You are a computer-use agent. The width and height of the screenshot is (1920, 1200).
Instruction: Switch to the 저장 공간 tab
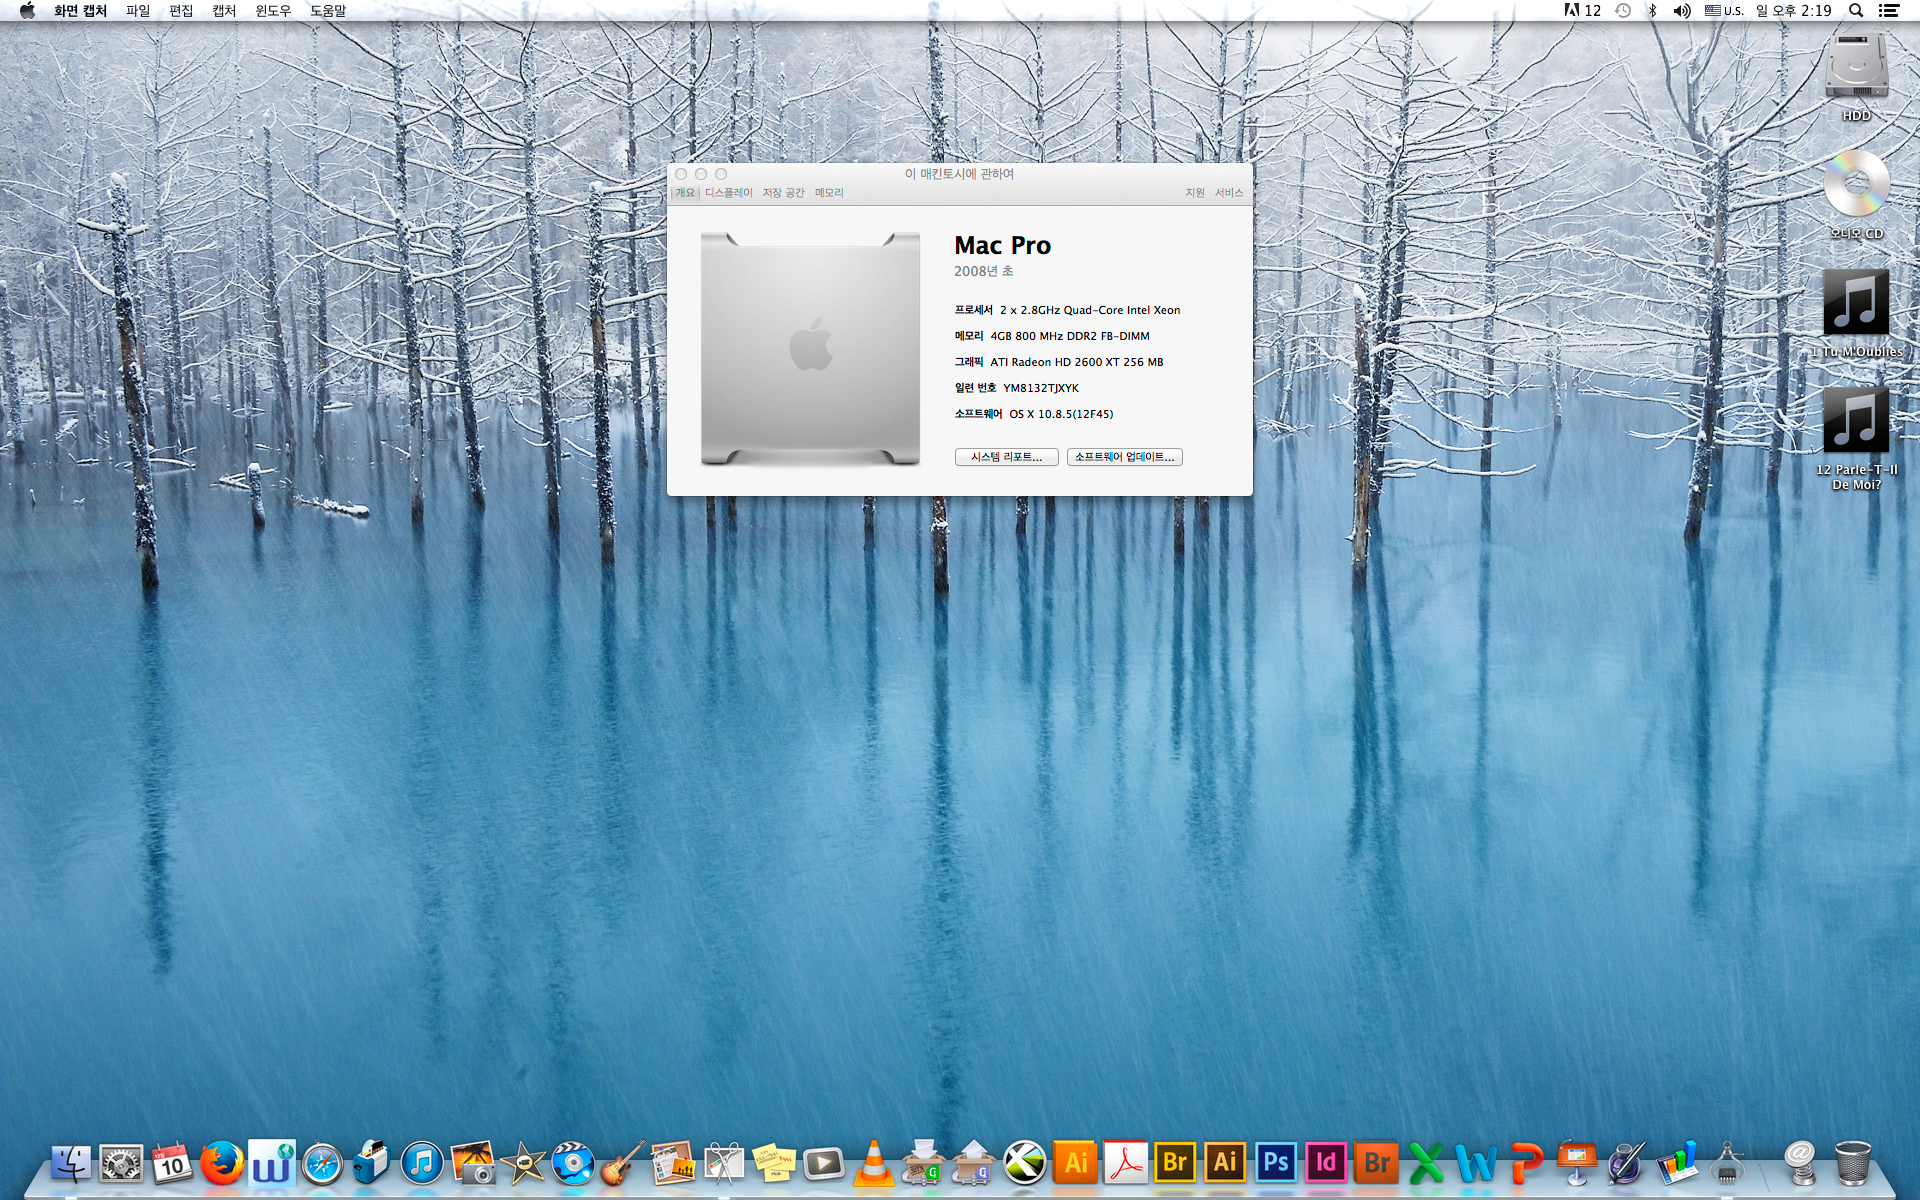click(x=783, y=193)
